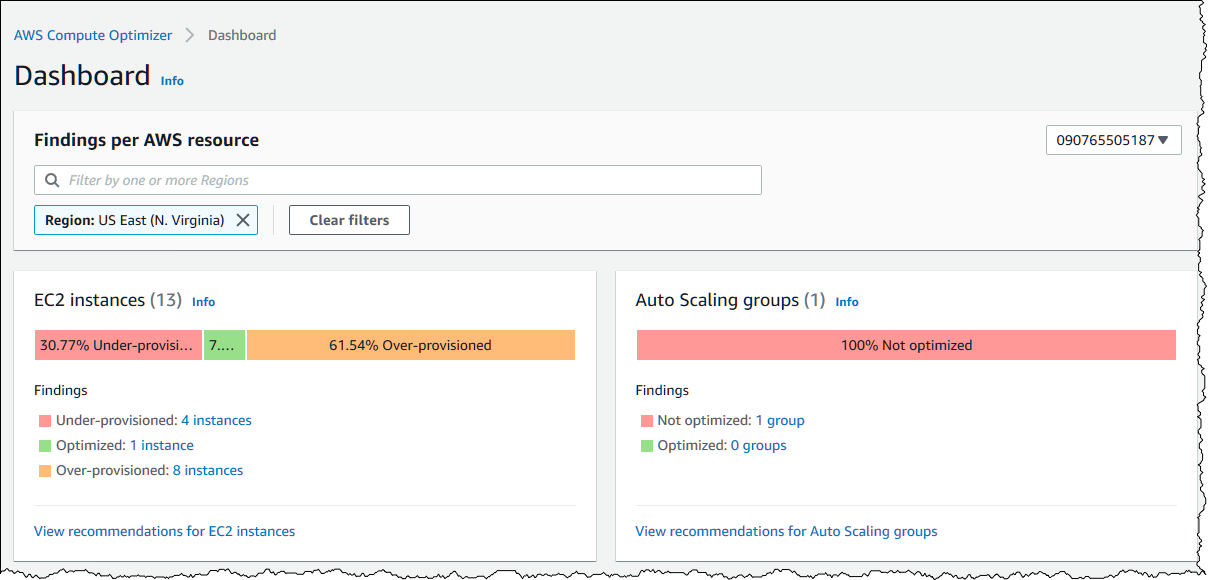1208x580 pixels.
Task: Click the orange Over-provisioned legend square
Action: pos(43,470)
